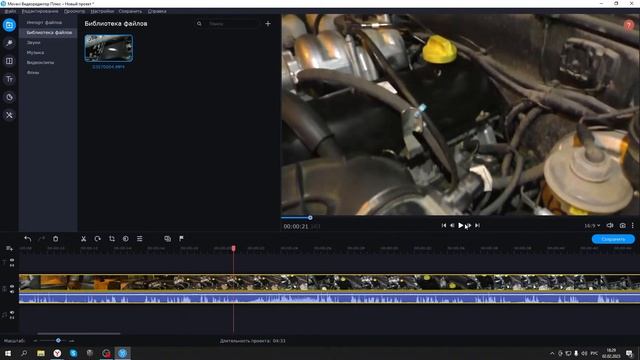Image resolution: width=640 pixels, height=360 pixels.
Task: Open the Transitions tab in left sidebar
Action: [9, 61]
